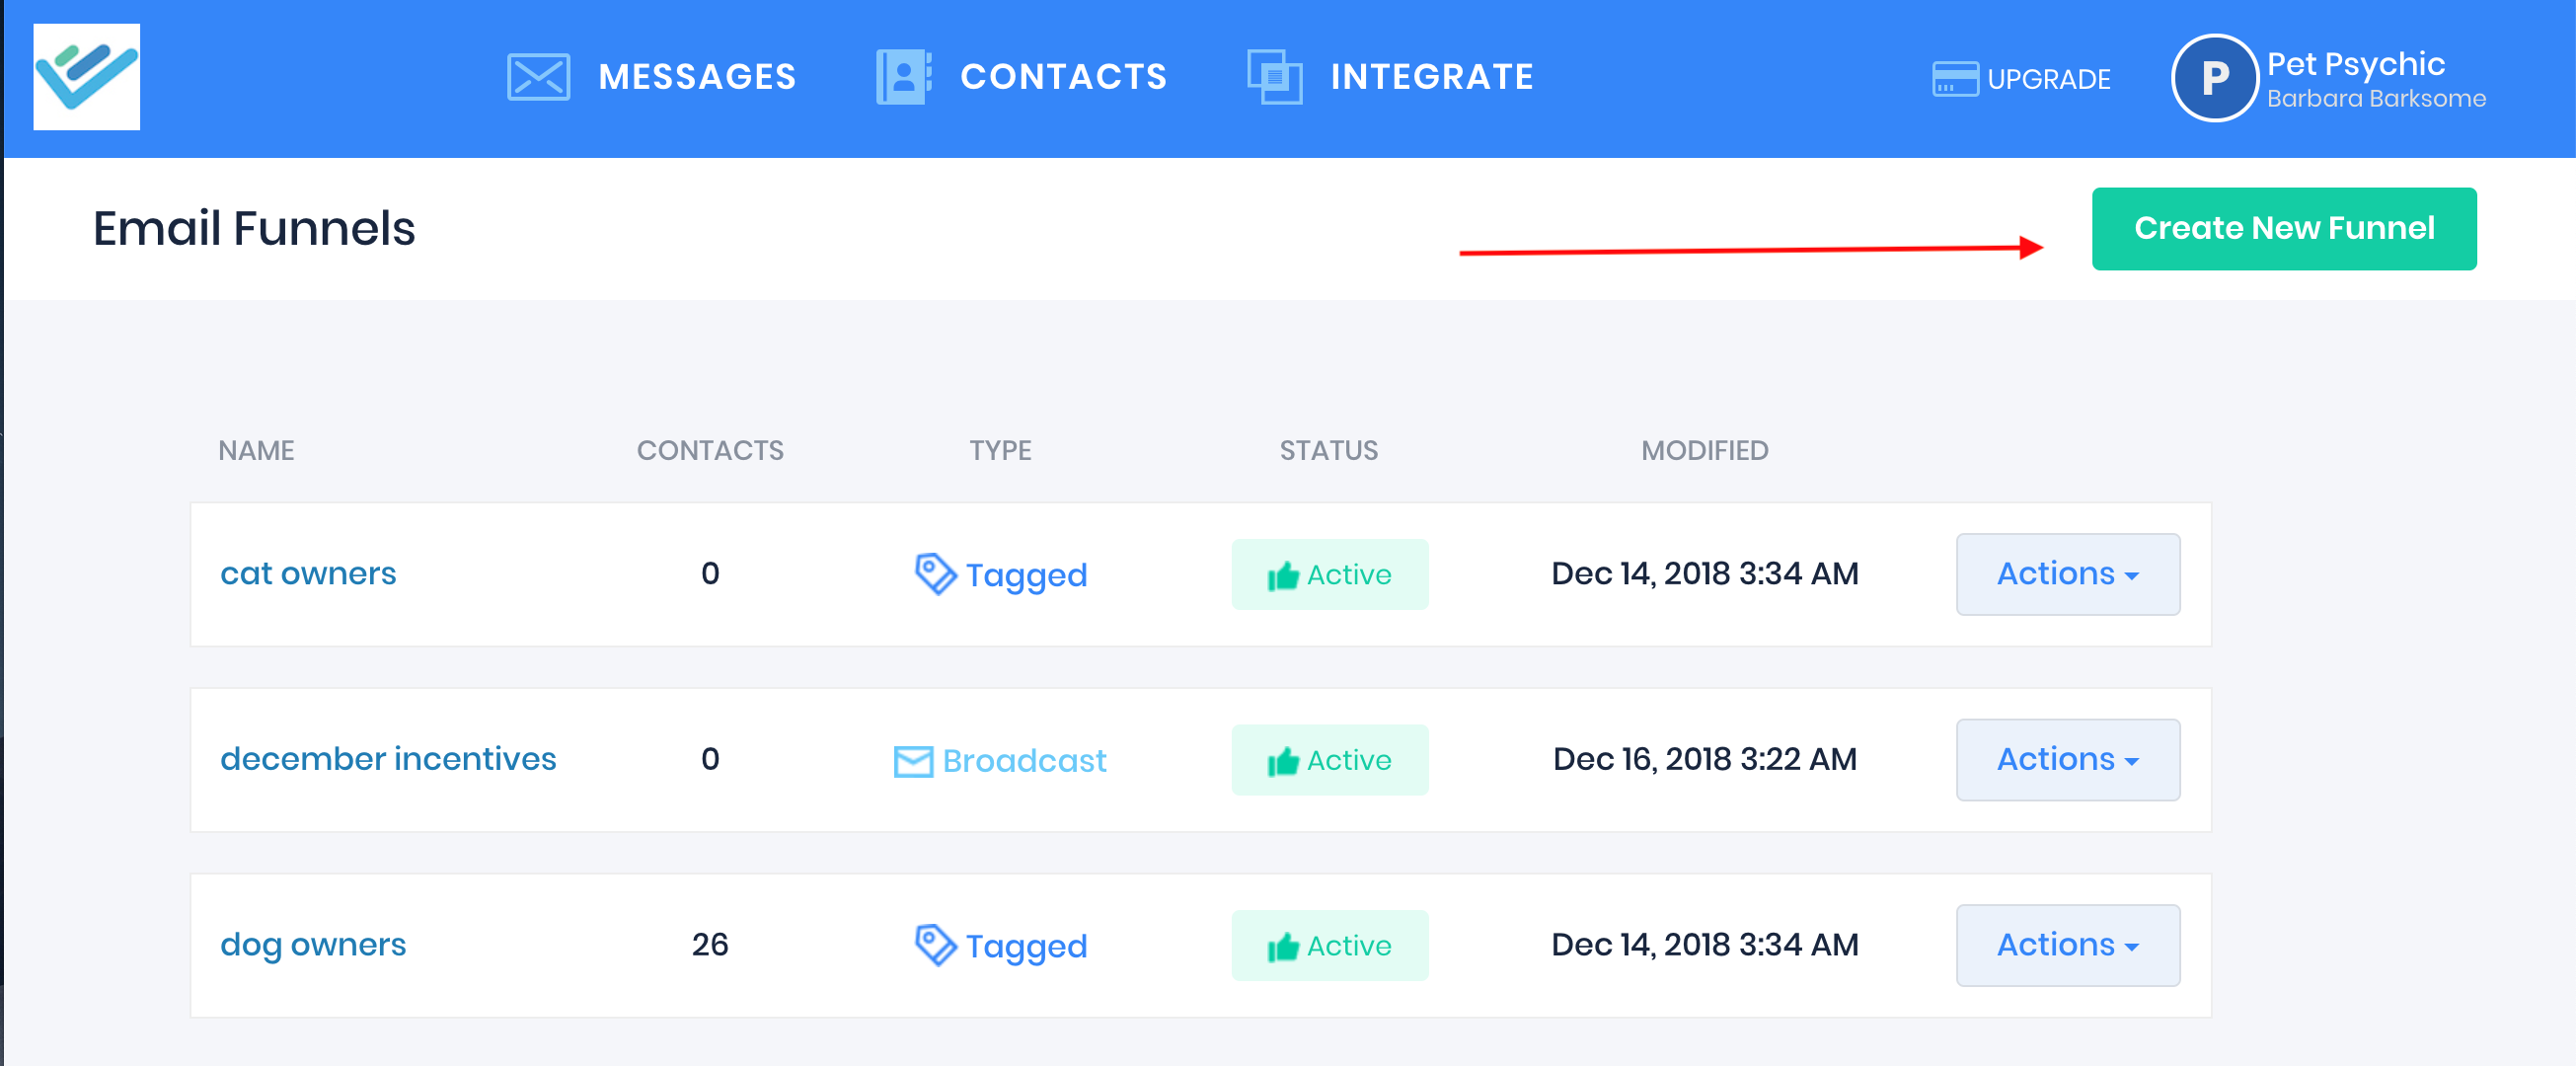Open the CONTACTS nav tab

click(1063, 77)
